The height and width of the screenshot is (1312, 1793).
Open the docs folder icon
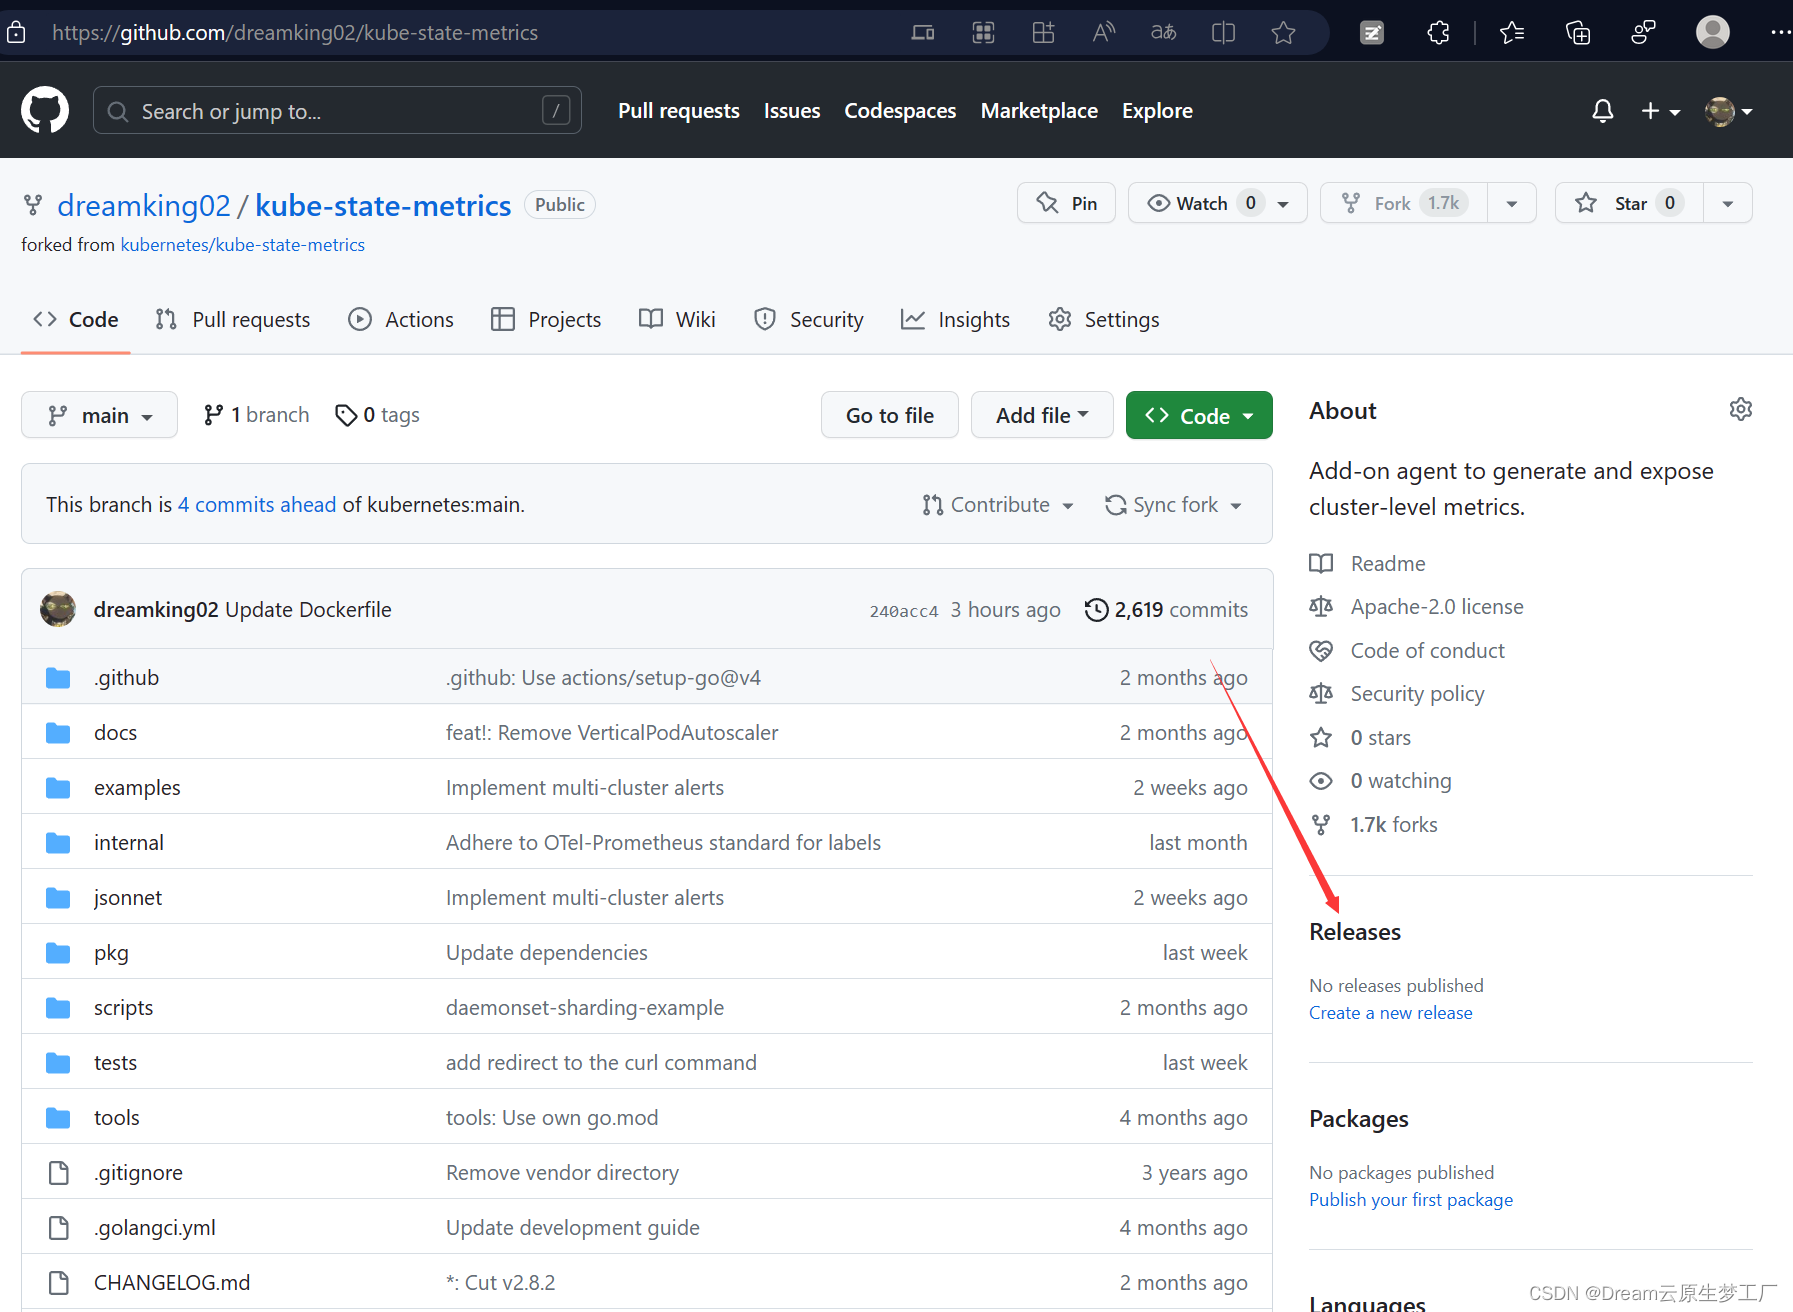(58, 733)
